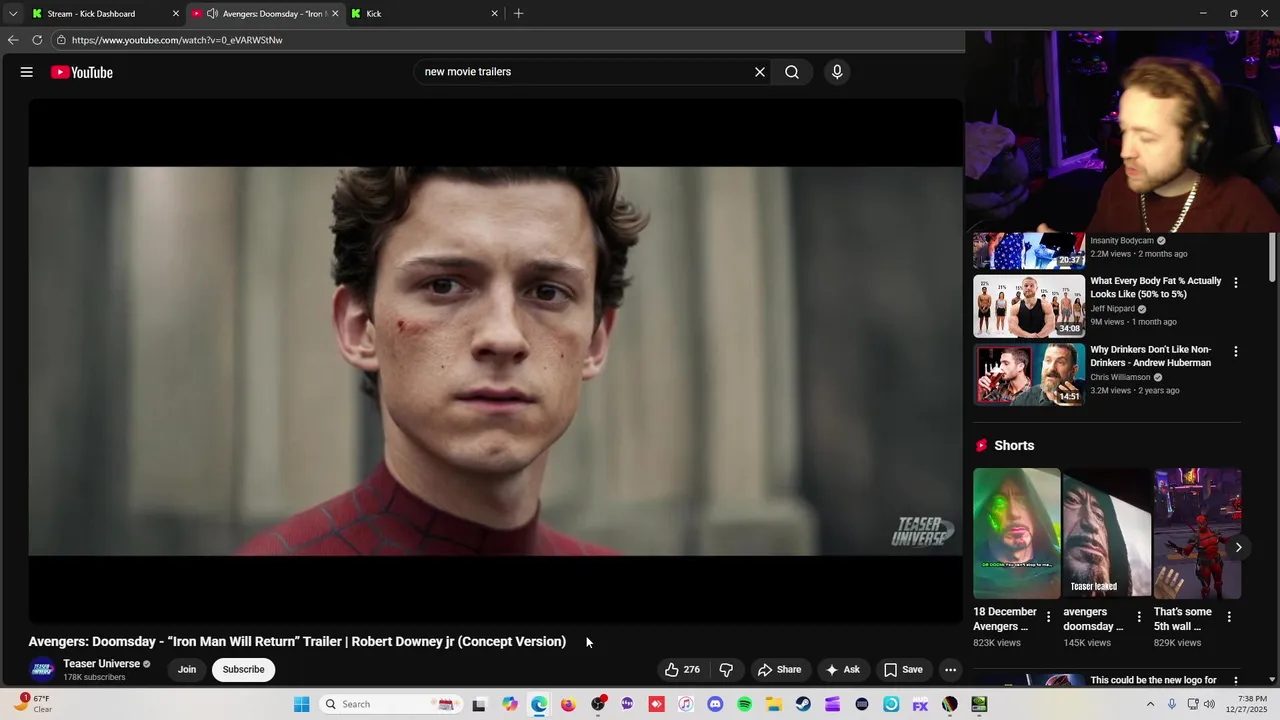Open the FX app from the taskbar
The image size is (1280, 720).
[x=920, y=704]
